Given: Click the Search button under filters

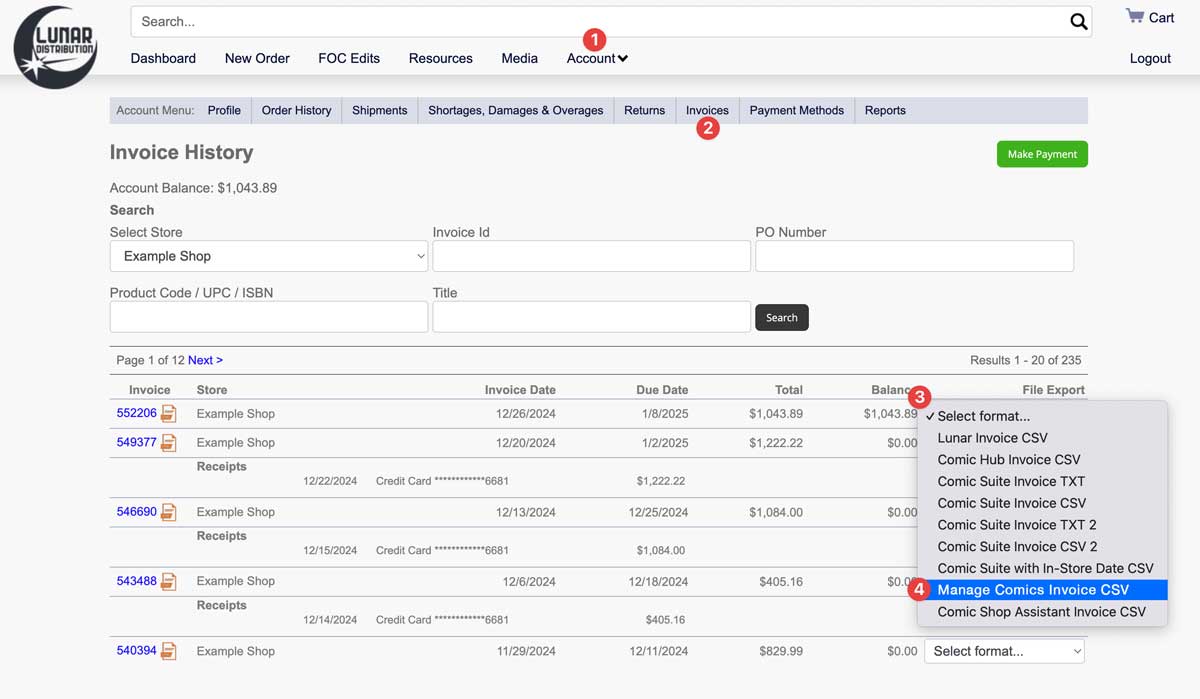Looking at the screenshot, I should tap(781, 317).
